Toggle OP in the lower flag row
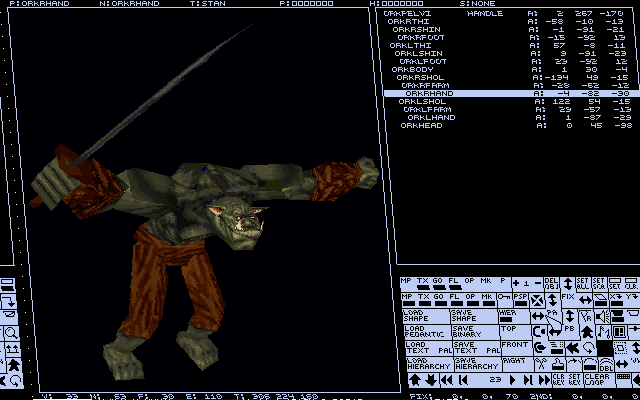This screenshot has width=640, height=400. [x=471, y=300]
